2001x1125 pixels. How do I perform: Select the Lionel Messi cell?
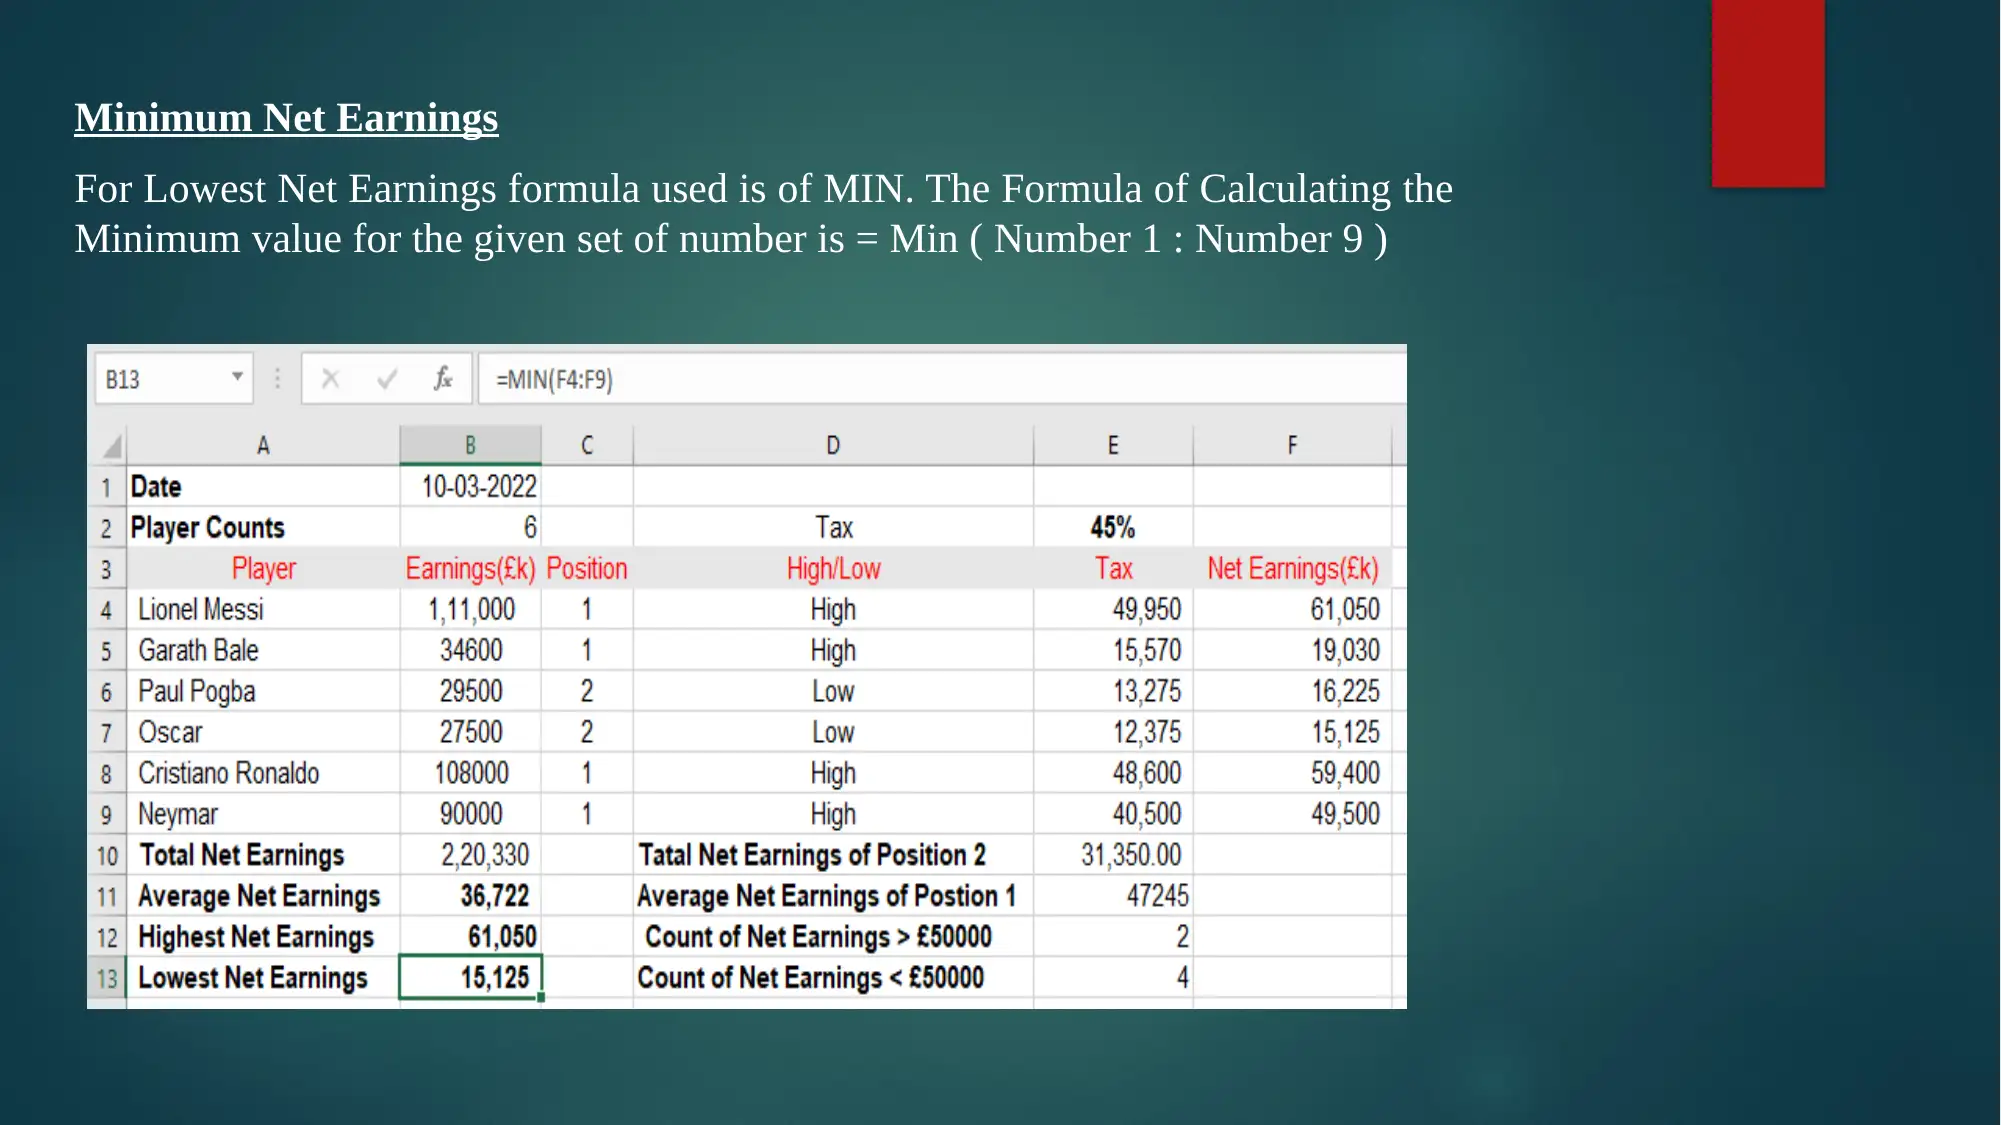(263, 610)
